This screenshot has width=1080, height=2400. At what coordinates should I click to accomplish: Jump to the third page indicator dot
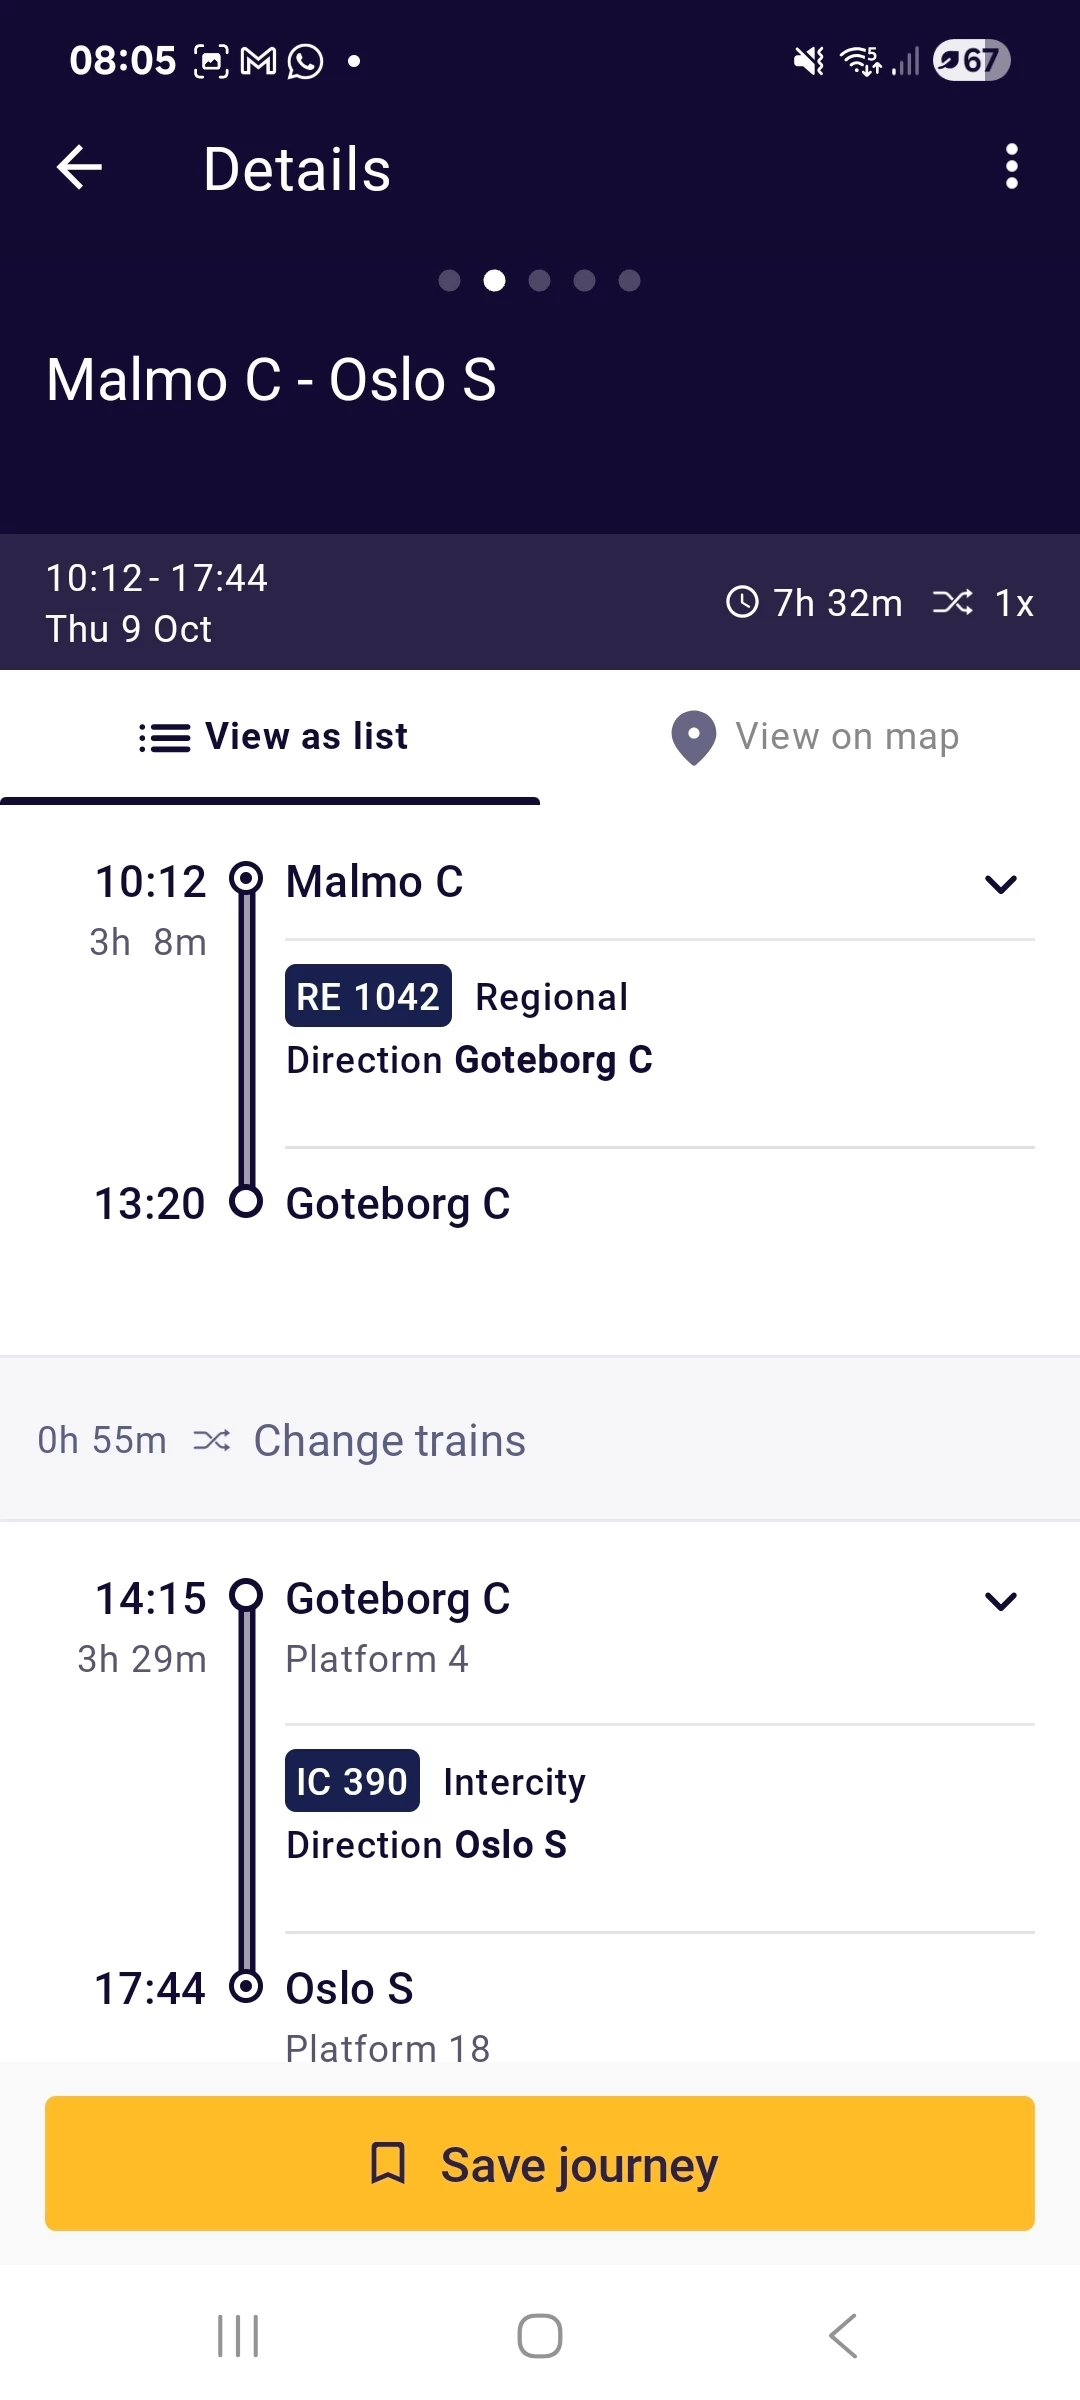(x=540, y=281)
